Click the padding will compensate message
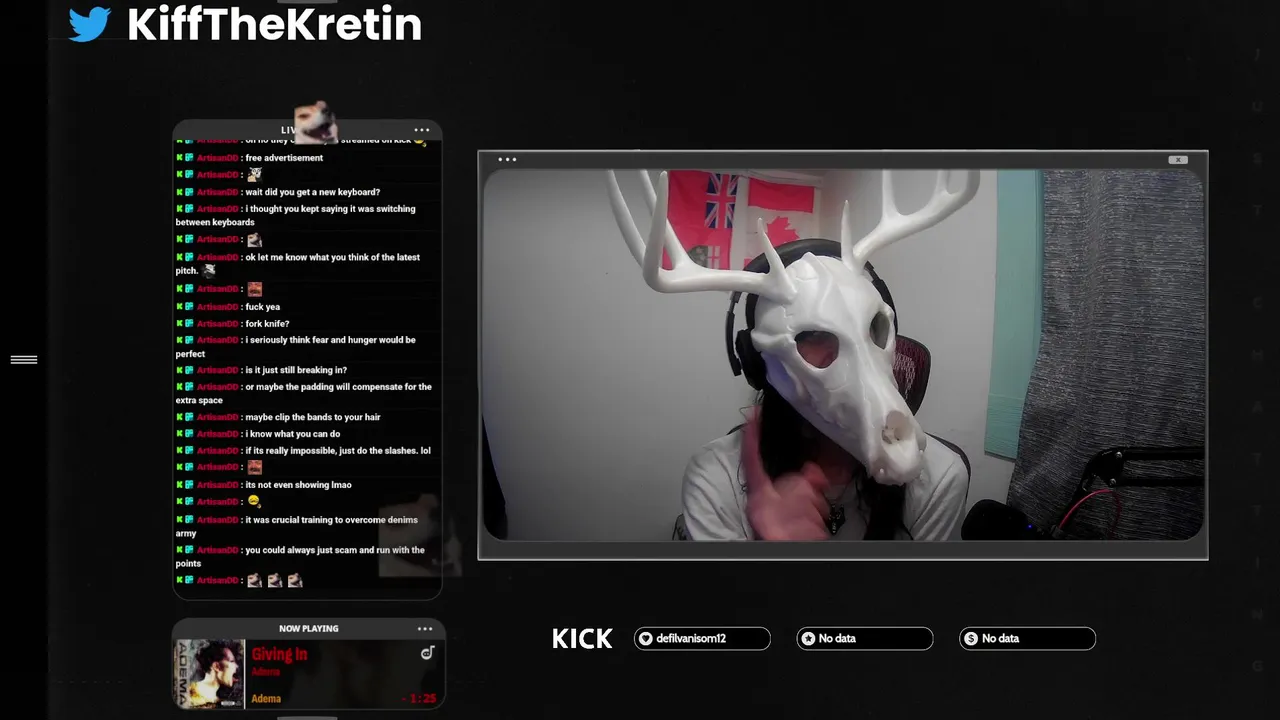Screen dimensions: 1280x720 (303, 394)
